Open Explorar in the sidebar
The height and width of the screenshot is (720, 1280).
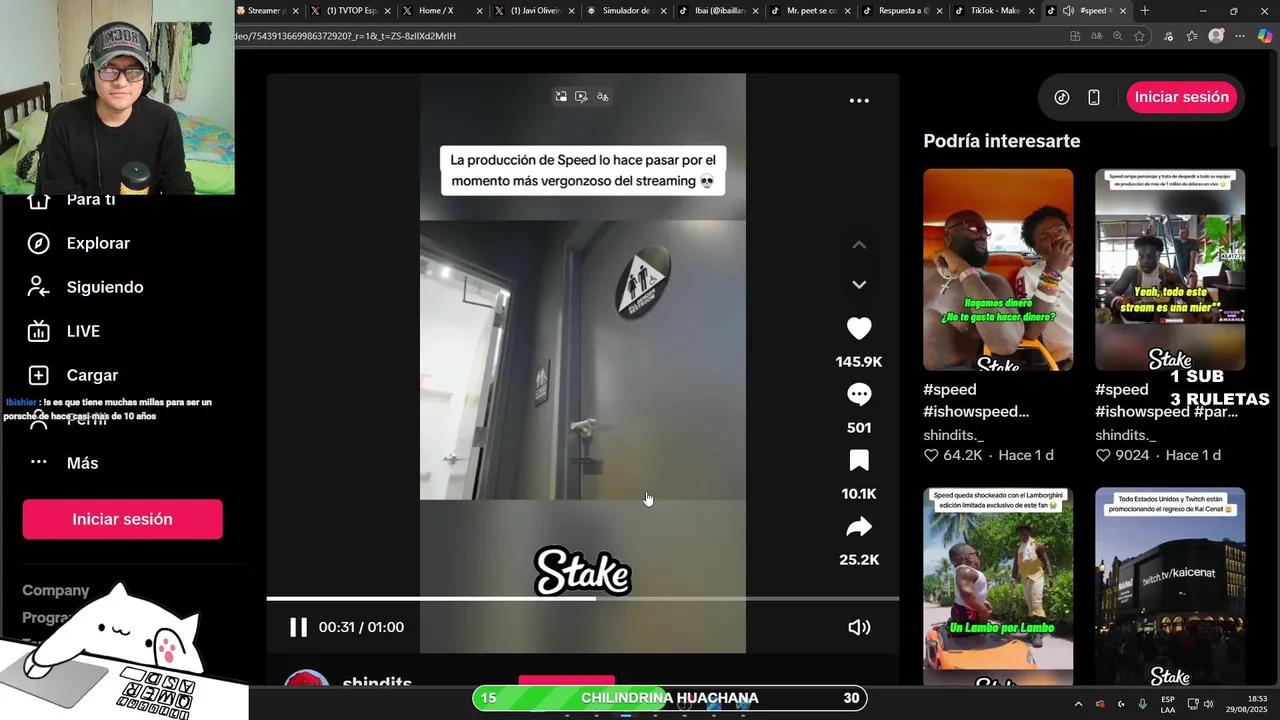coord(98,243)
